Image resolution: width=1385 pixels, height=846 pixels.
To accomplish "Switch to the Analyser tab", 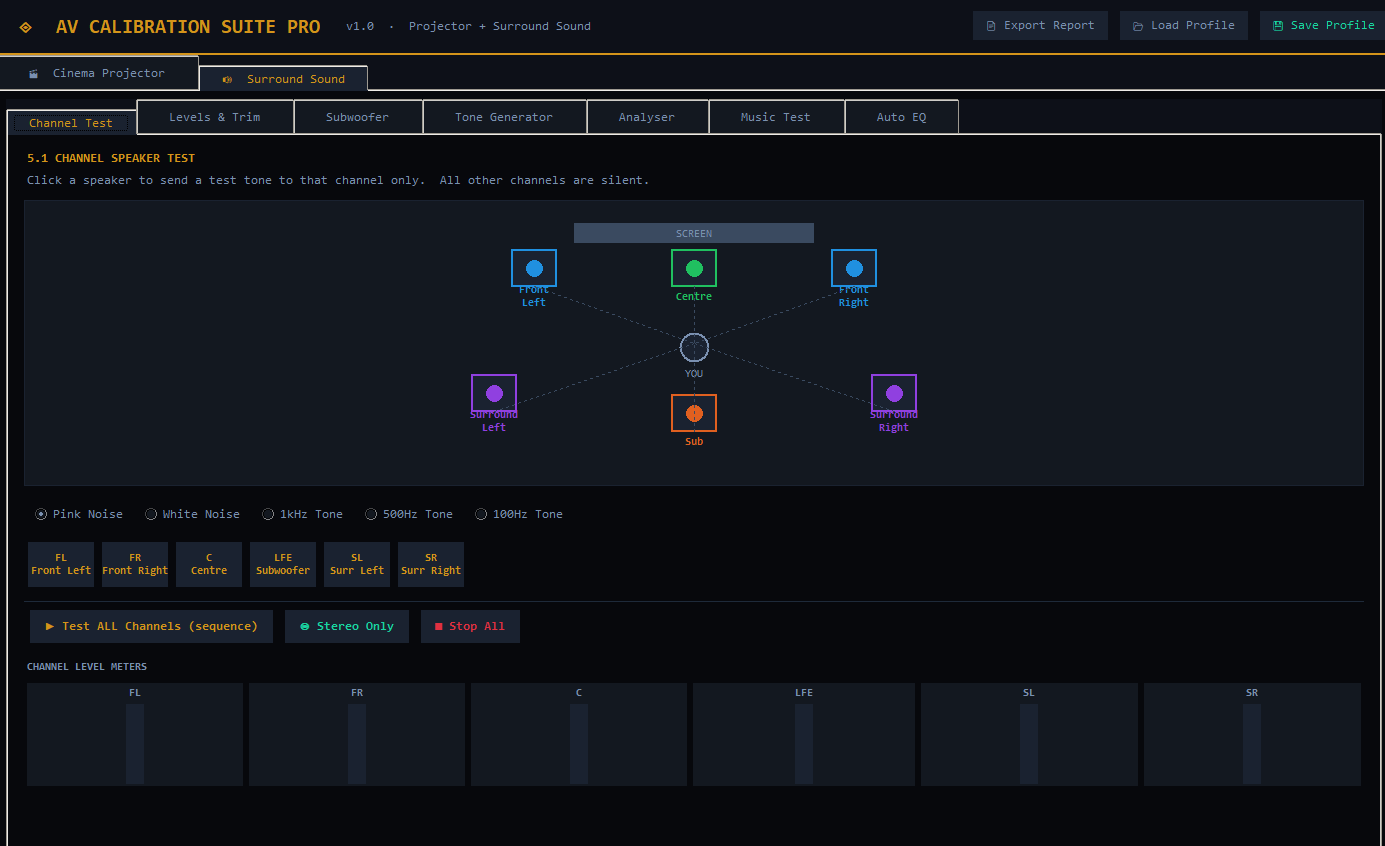I will pos(647,117).
